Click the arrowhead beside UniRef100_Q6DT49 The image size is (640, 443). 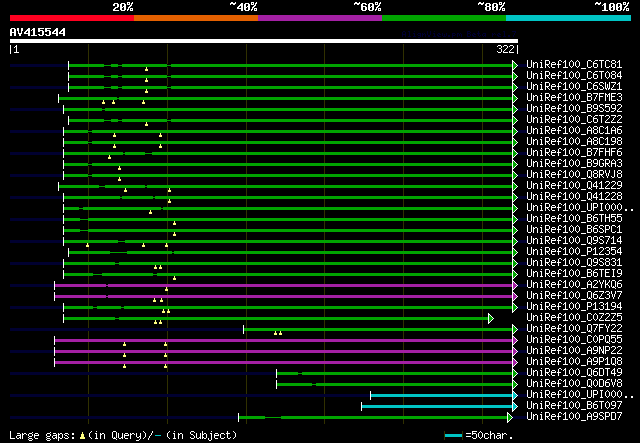pos(515,373)
